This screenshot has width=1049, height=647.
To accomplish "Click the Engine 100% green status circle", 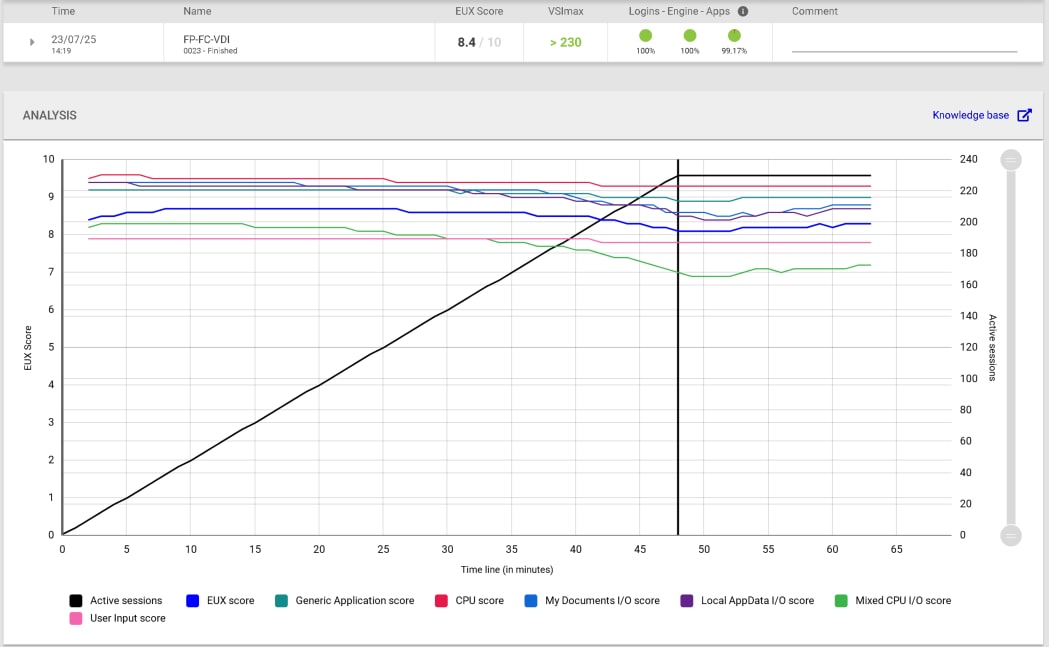I will tap(690, 35).
